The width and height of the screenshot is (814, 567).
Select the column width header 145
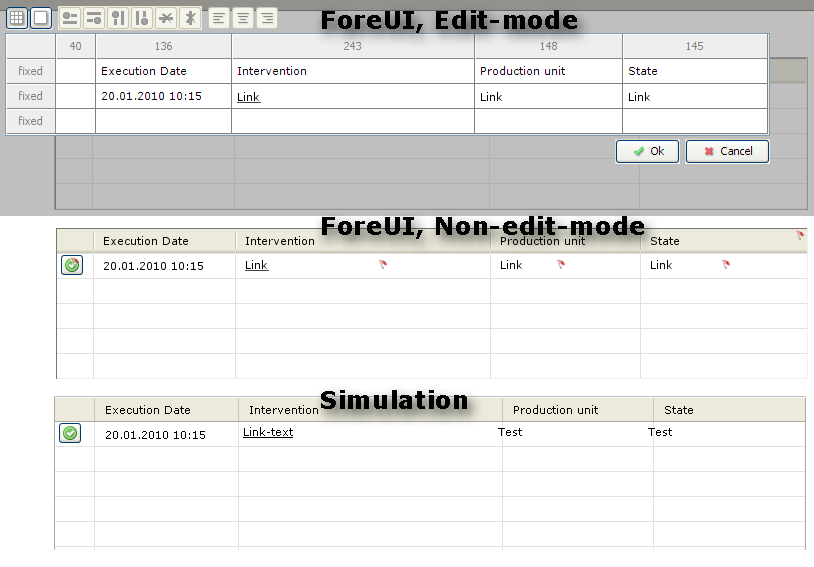click(695, 46)
